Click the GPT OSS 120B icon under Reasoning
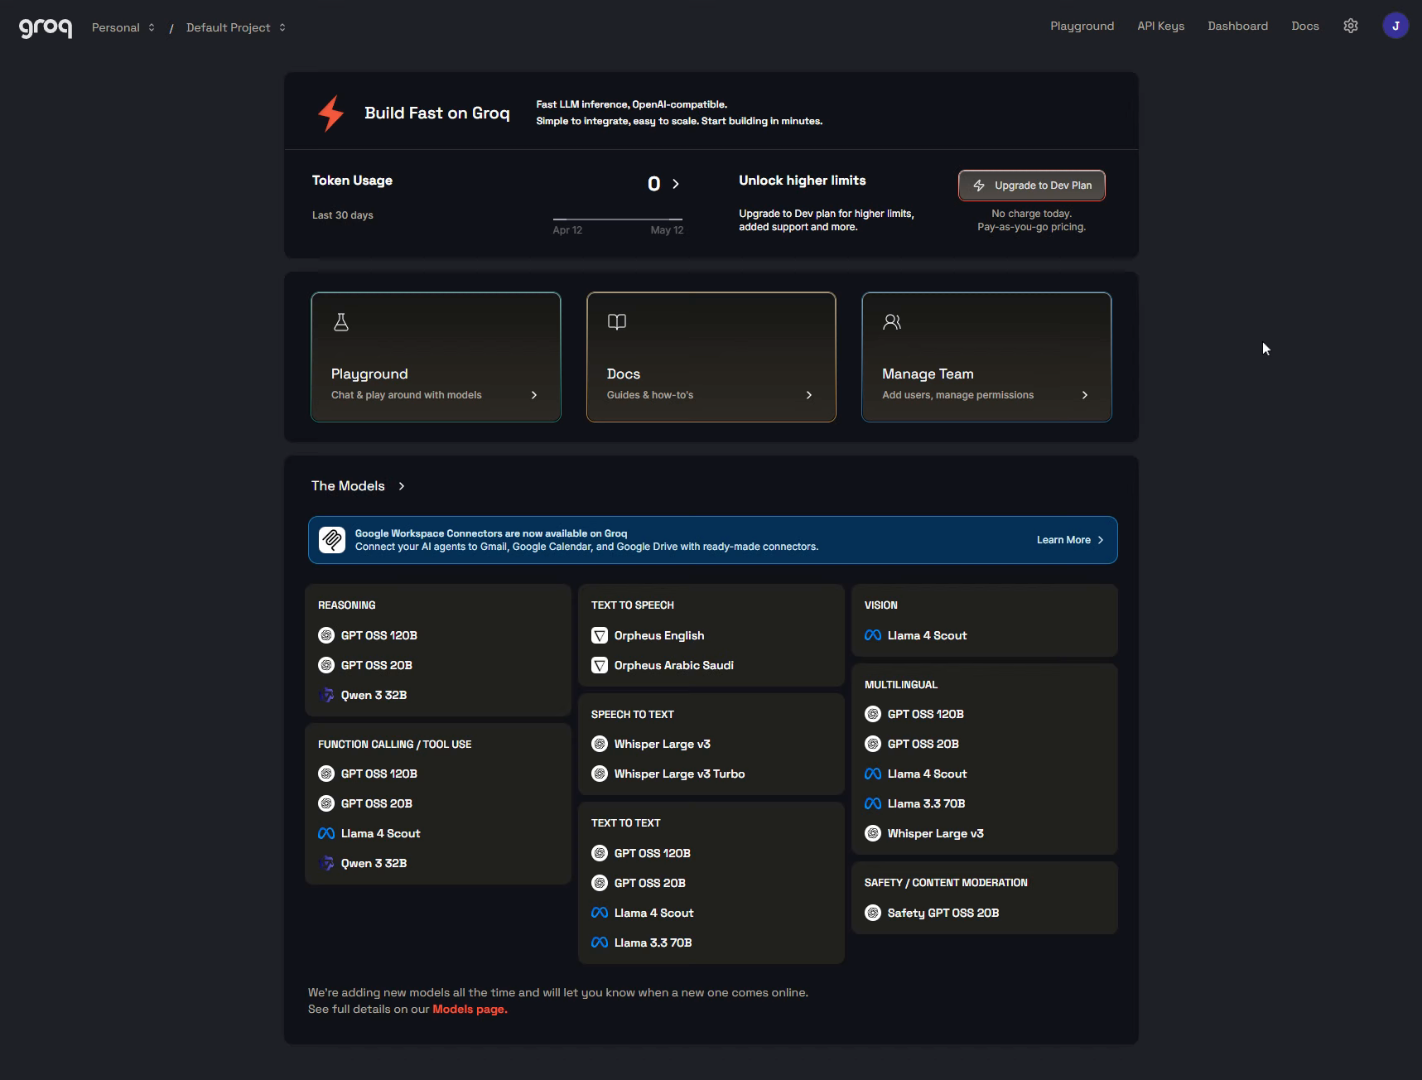This screenshot has width=1422, height=1080. pyautogui.click(x=326, y=635)
